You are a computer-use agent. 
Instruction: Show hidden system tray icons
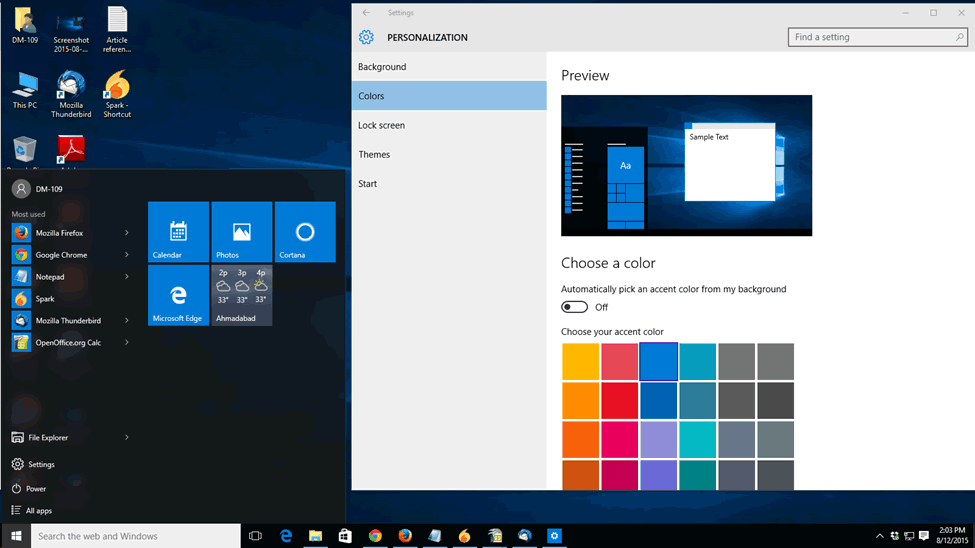(x=879, y=536)
